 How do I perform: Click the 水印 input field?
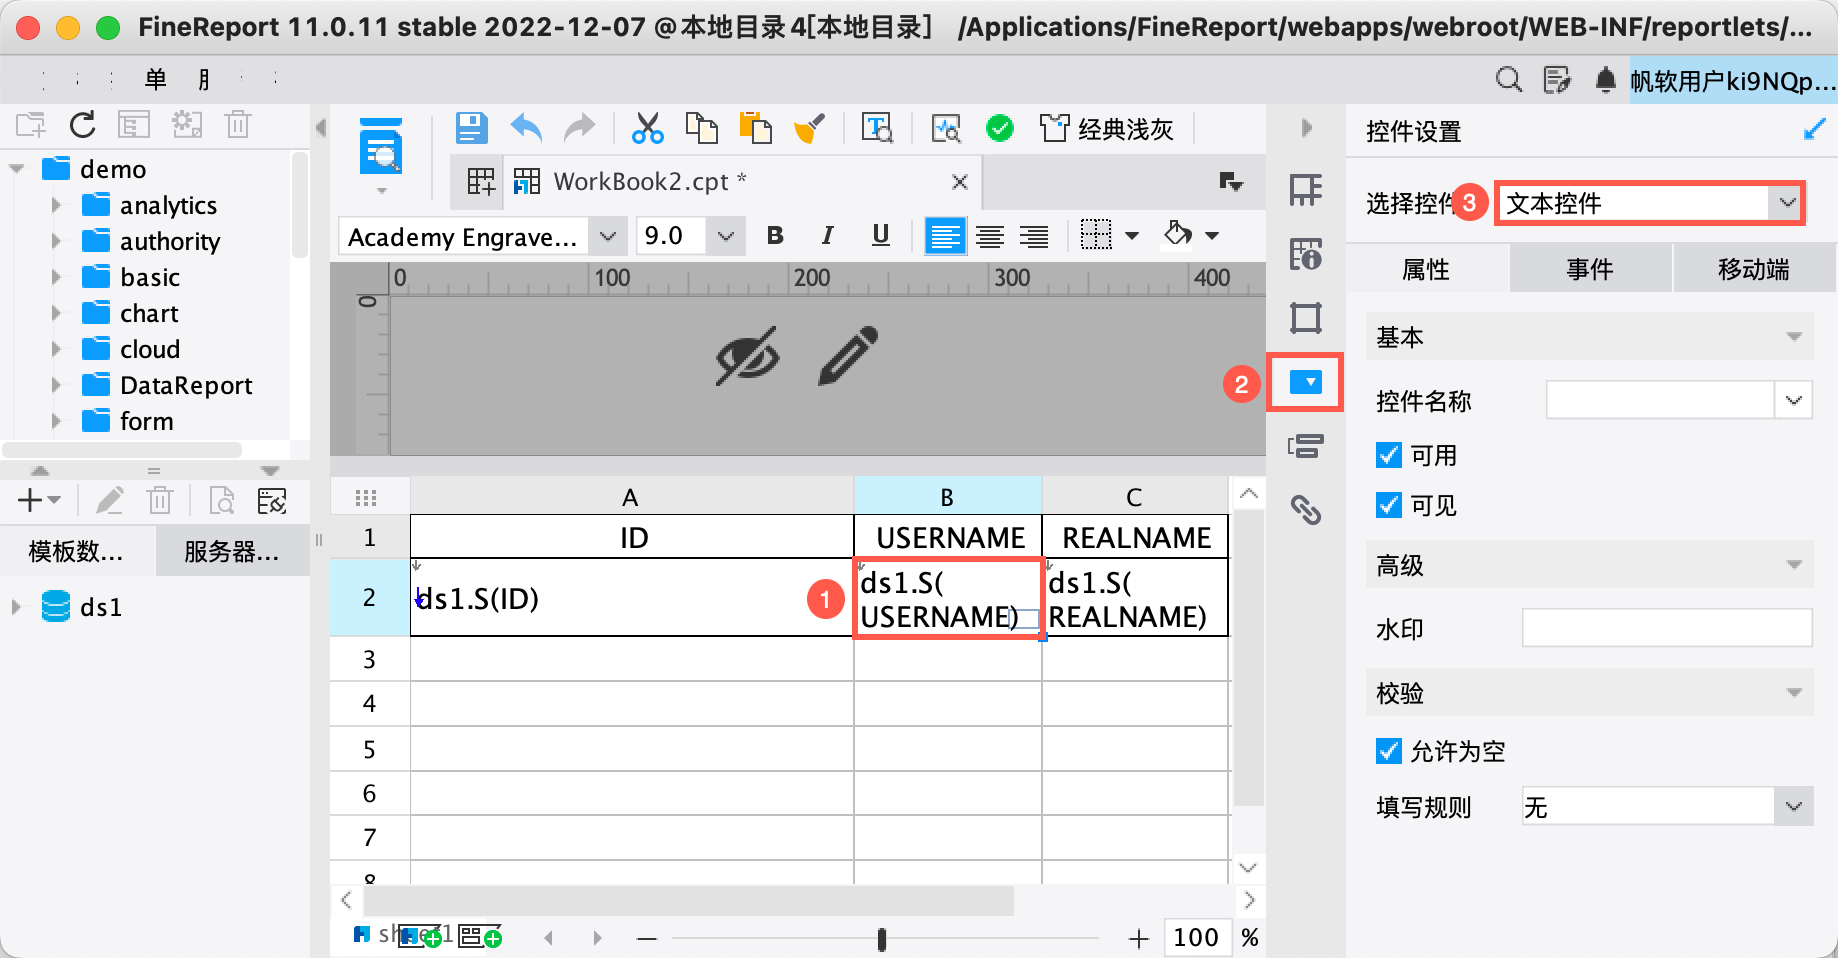(1667, 628)
